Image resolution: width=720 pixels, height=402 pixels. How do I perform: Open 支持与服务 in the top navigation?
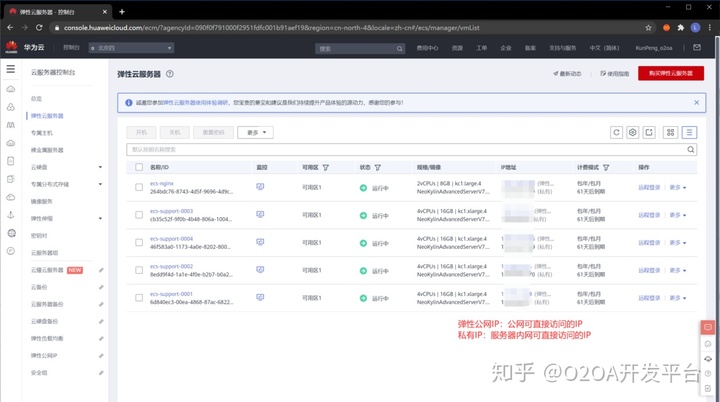coord(562,48)
